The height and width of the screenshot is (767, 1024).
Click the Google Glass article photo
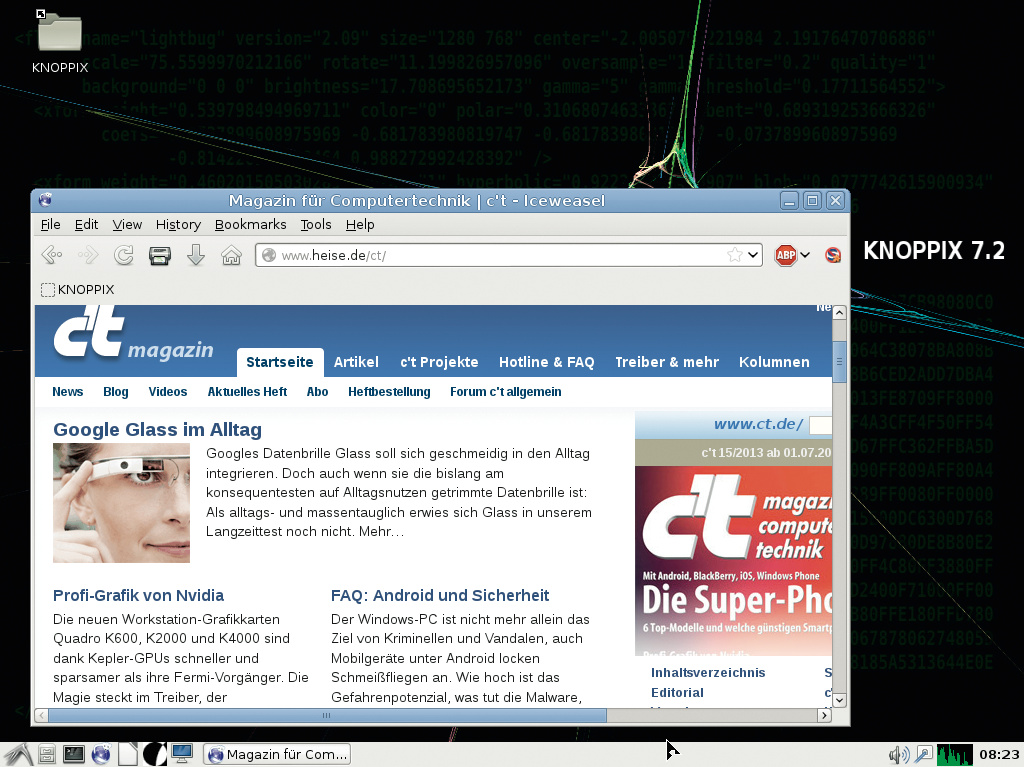(121, 503)
